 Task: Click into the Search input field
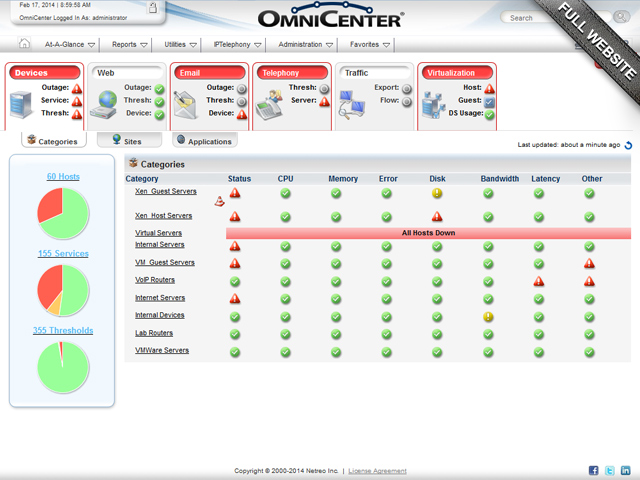pos(555,18)
